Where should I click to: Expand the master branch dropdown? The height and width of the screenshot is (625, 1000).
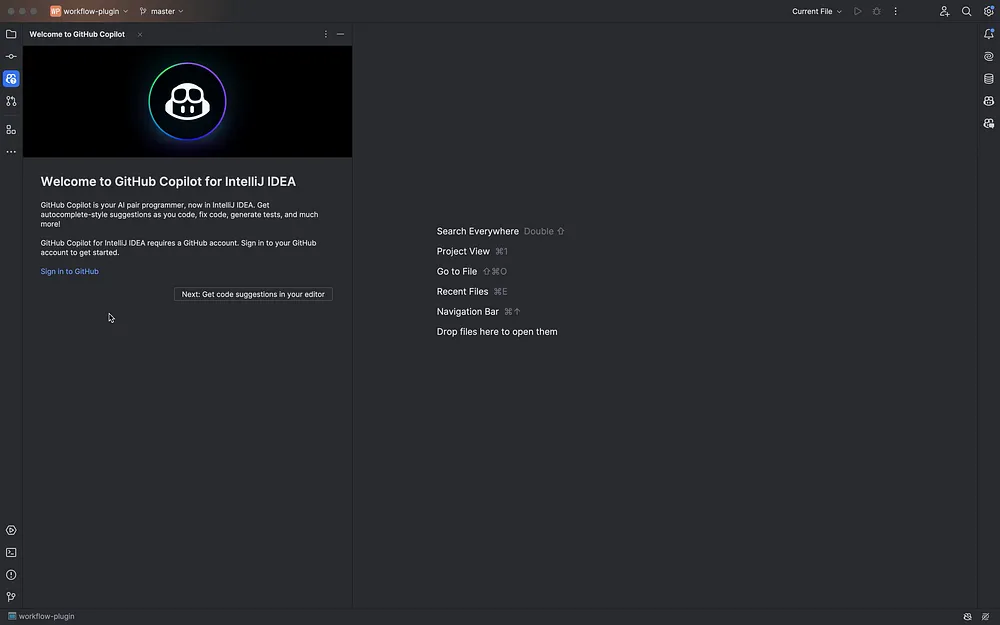(161, 11)
